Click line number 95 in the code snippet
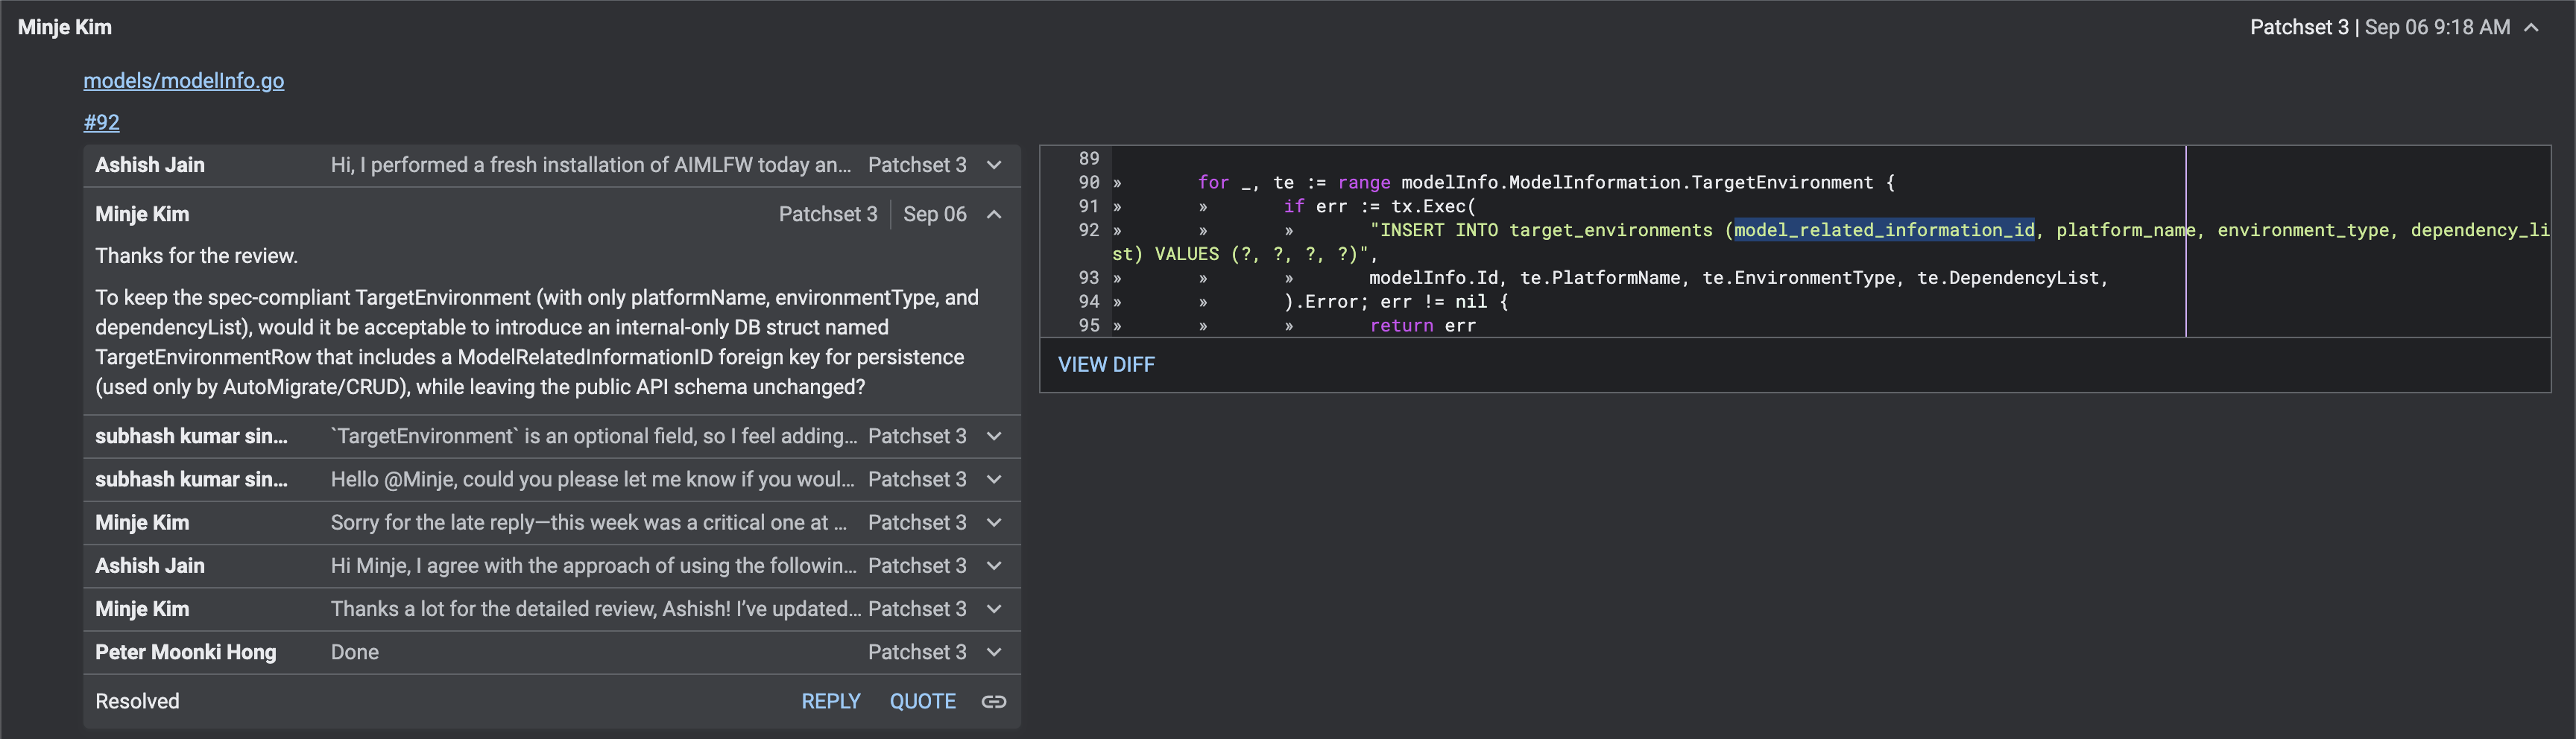Viewport: 2576px width, 739px height. click(1088, 326)
